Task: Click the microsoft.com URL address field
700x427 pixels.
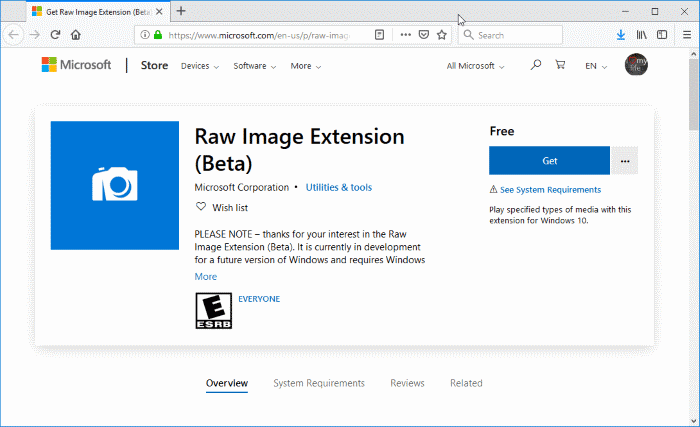Action: tap(259, 35)
